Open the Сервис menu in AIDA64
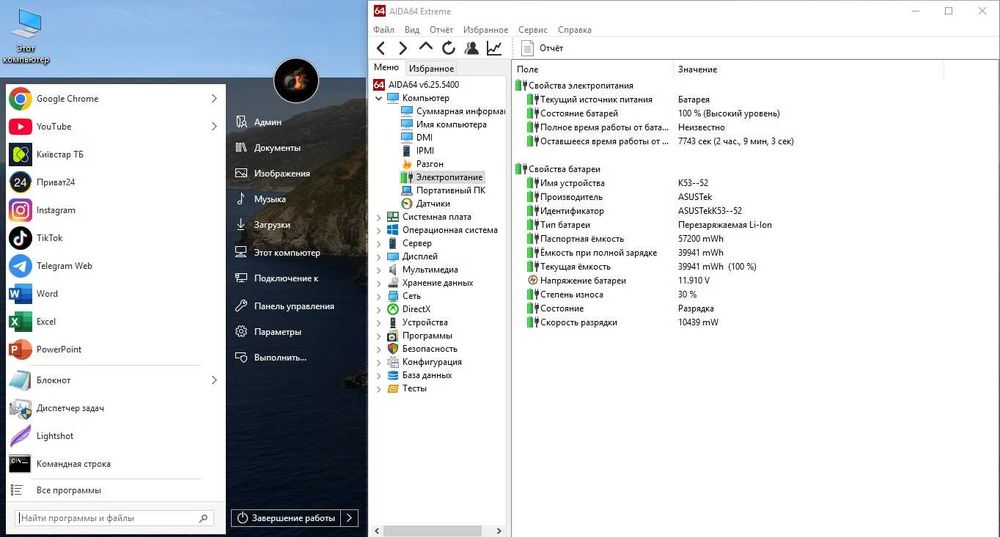Screen dimensions: 1000x537 click(533, 30)
